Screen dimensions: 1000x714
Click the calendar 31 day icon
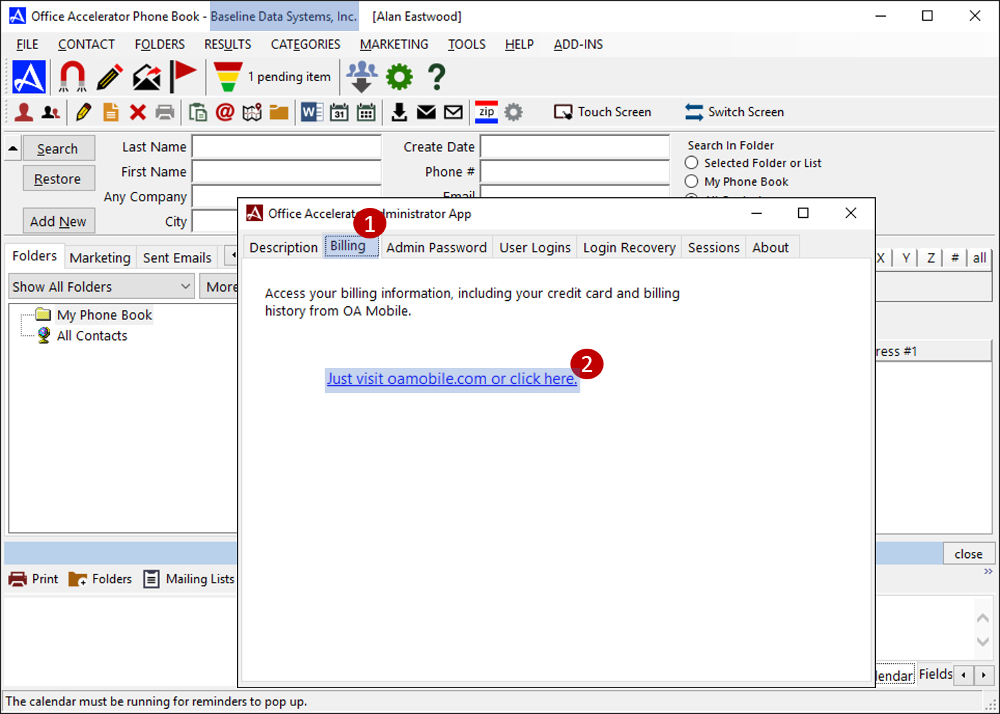[x=339, y=112]
